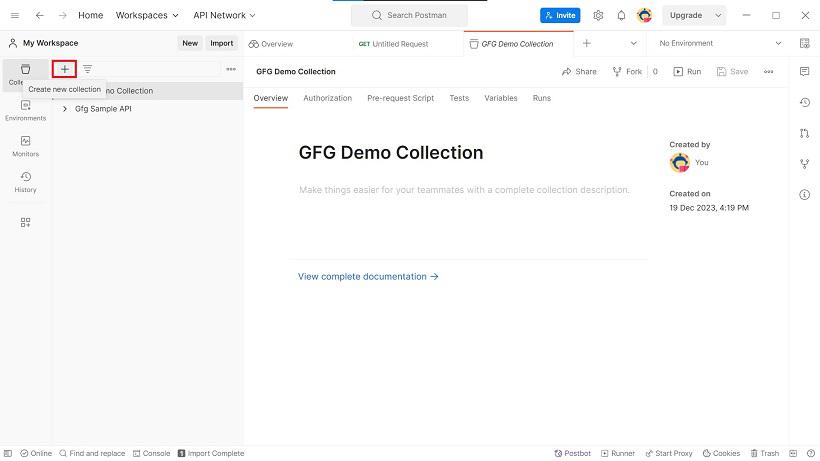
Task: Expand the Gfg Sample API collection
Action: [x=65, y=109]
